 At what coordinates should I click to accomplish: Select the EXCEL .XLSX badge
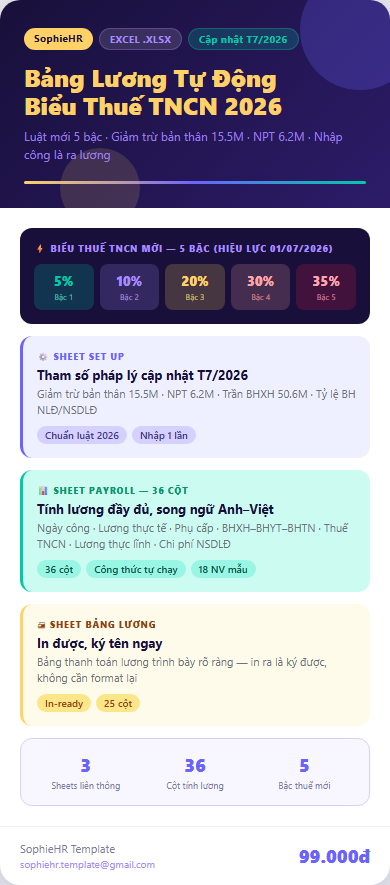[141, 40]
